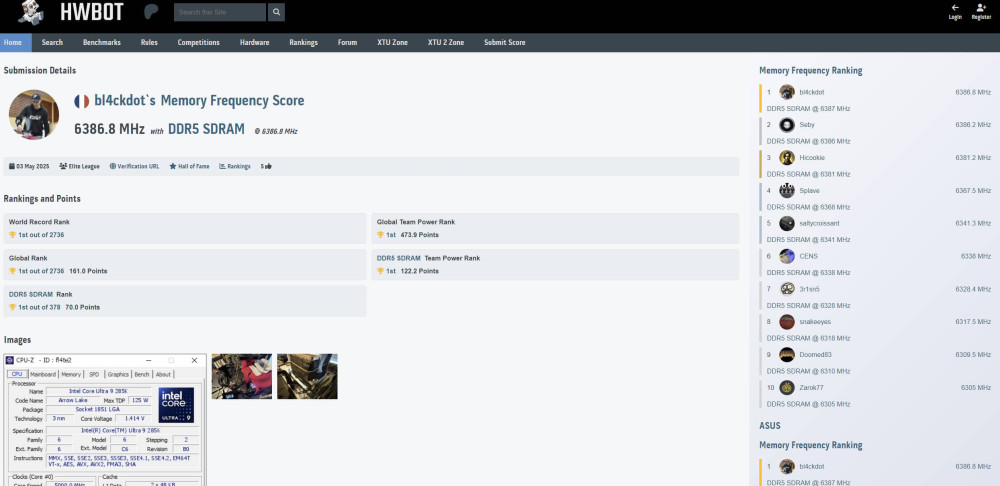The image size is (1000, 486).
Task: Open the Forum menu item
Action: point(348,43)
